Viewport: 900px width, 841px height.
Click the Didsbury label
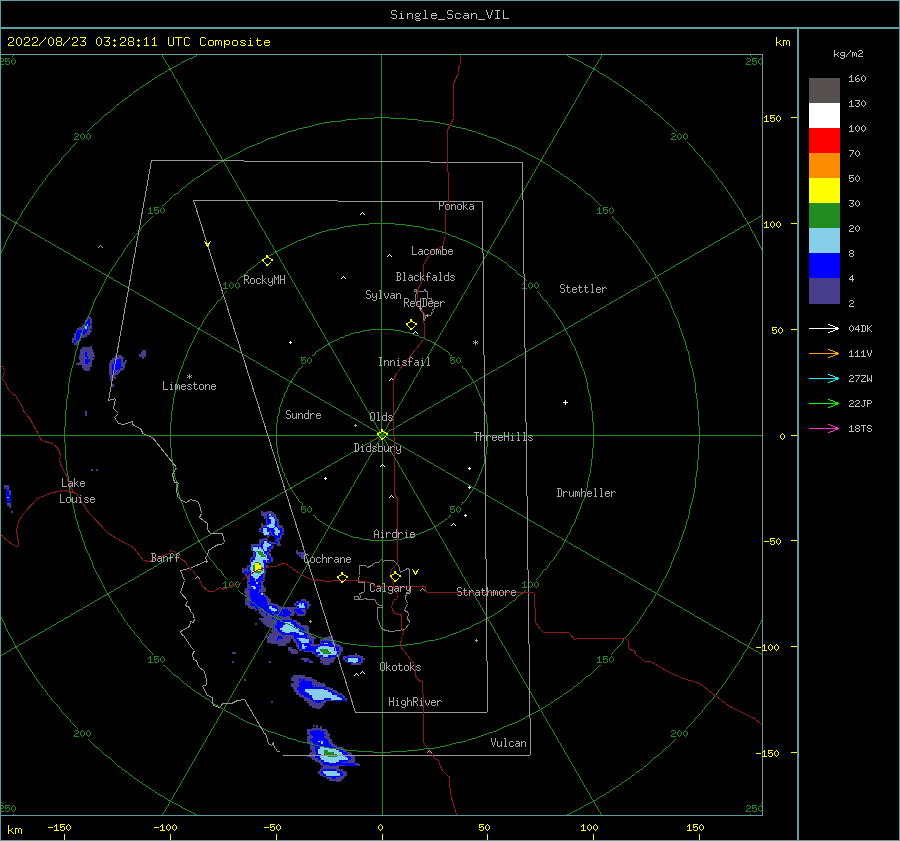(377, 448)
